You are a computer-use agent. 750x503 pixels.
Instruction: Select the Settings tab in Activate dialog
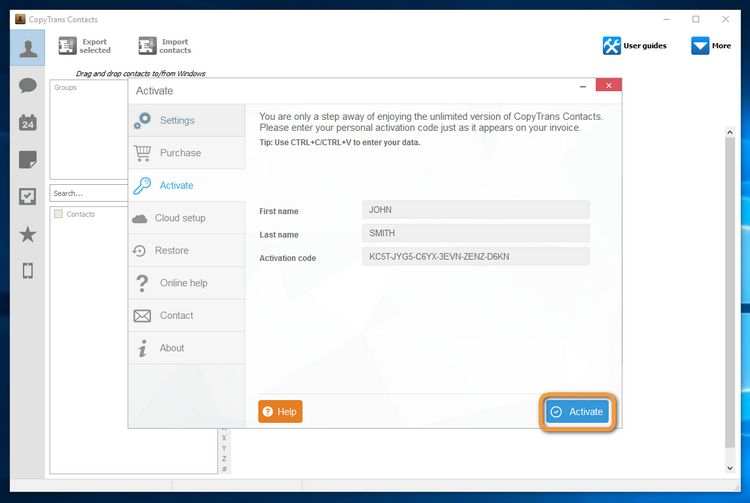(x=187, y=120)
